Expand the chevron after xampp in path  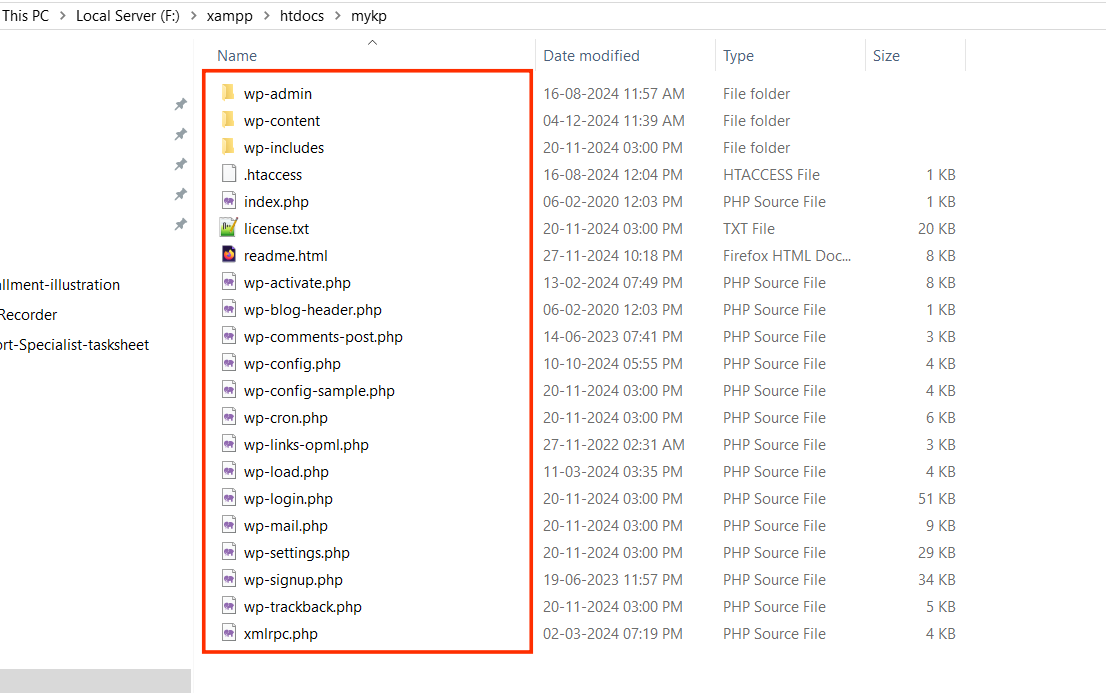click(266, 16)
